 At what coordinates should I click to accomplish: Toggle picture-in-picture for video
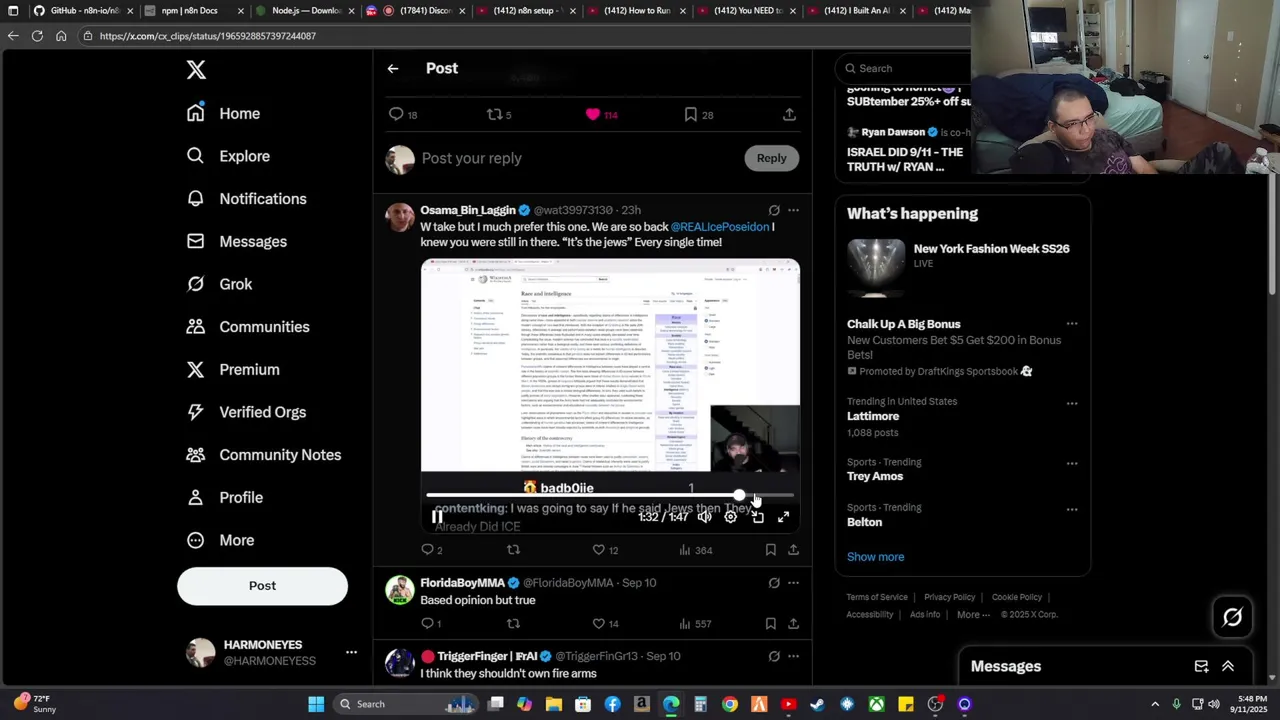pyautogui.click(x=757, y=517)
